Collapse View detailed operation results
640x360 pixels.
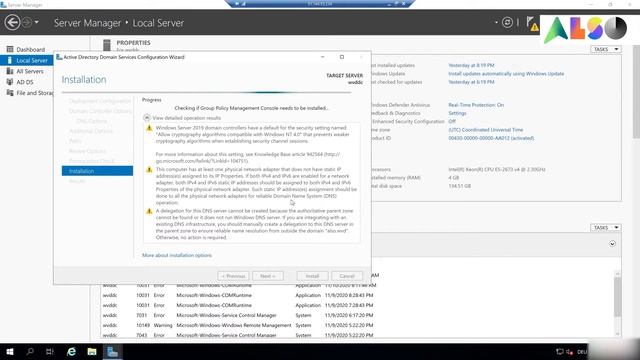point(147,118)
